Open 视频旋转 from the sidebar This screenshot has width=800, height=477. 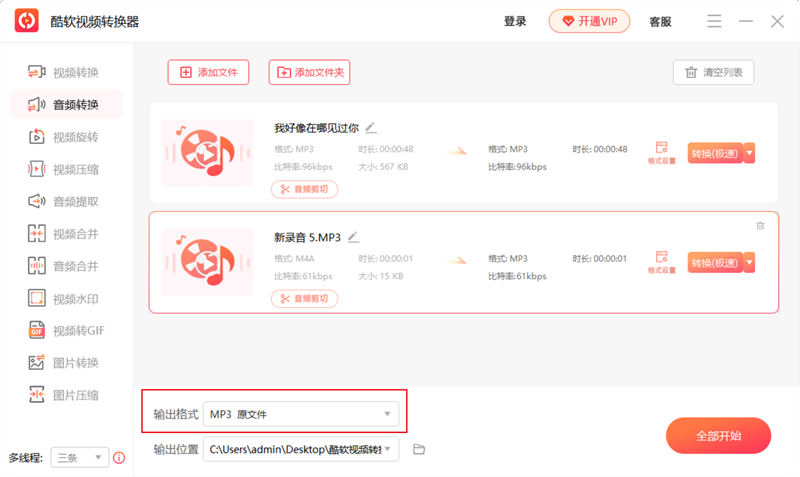tap(63, 137)
